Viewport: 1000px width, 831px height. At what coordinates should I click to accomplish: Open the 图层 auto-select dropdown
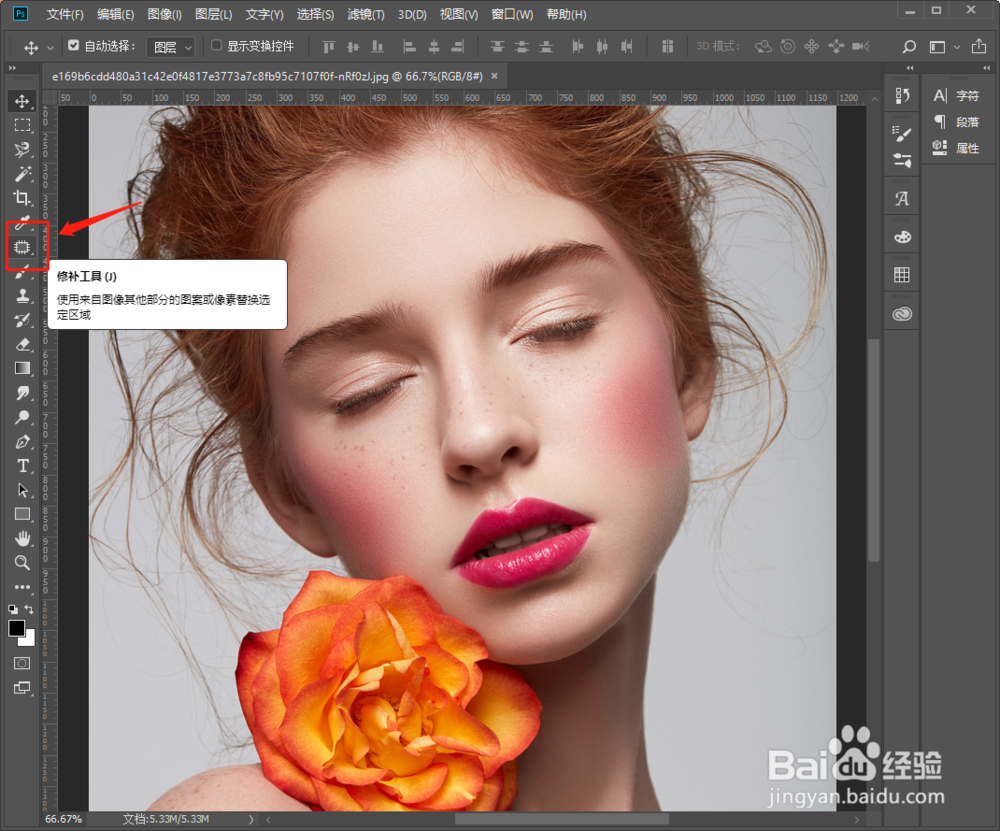[170, 47]
